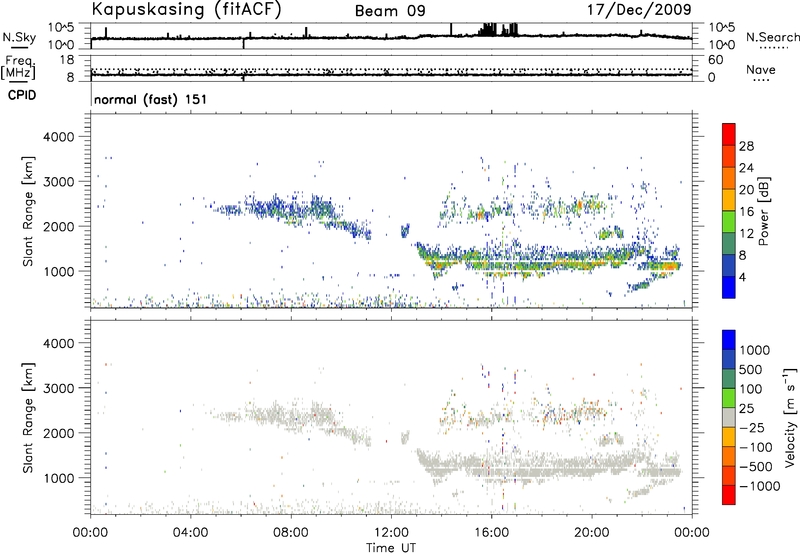
Task: Click the 'Nave' legend label
Action: (761, 69)
